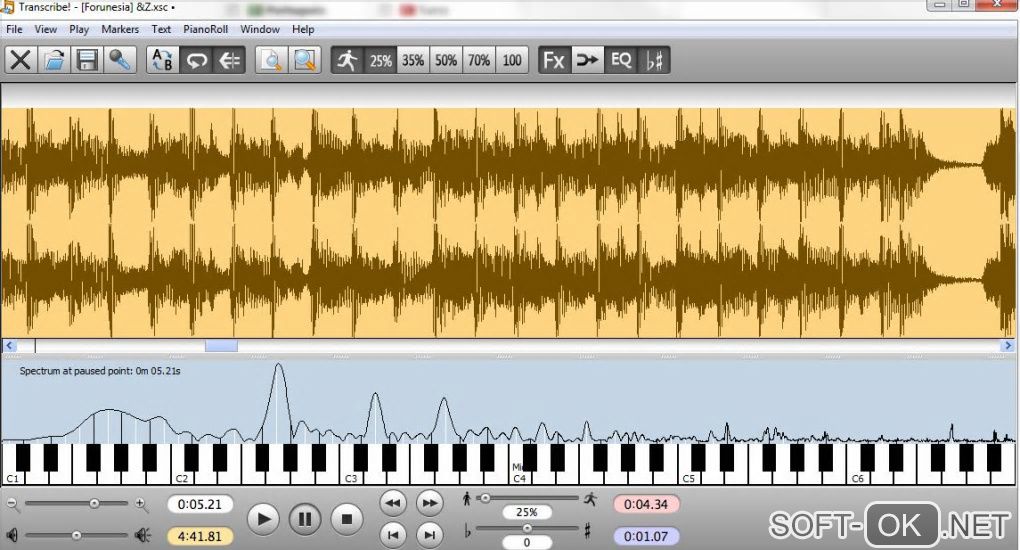
Task: Click the flat/sharp tuning icon in toolbar
Action: pyautogui.click(x=654, y=60)
